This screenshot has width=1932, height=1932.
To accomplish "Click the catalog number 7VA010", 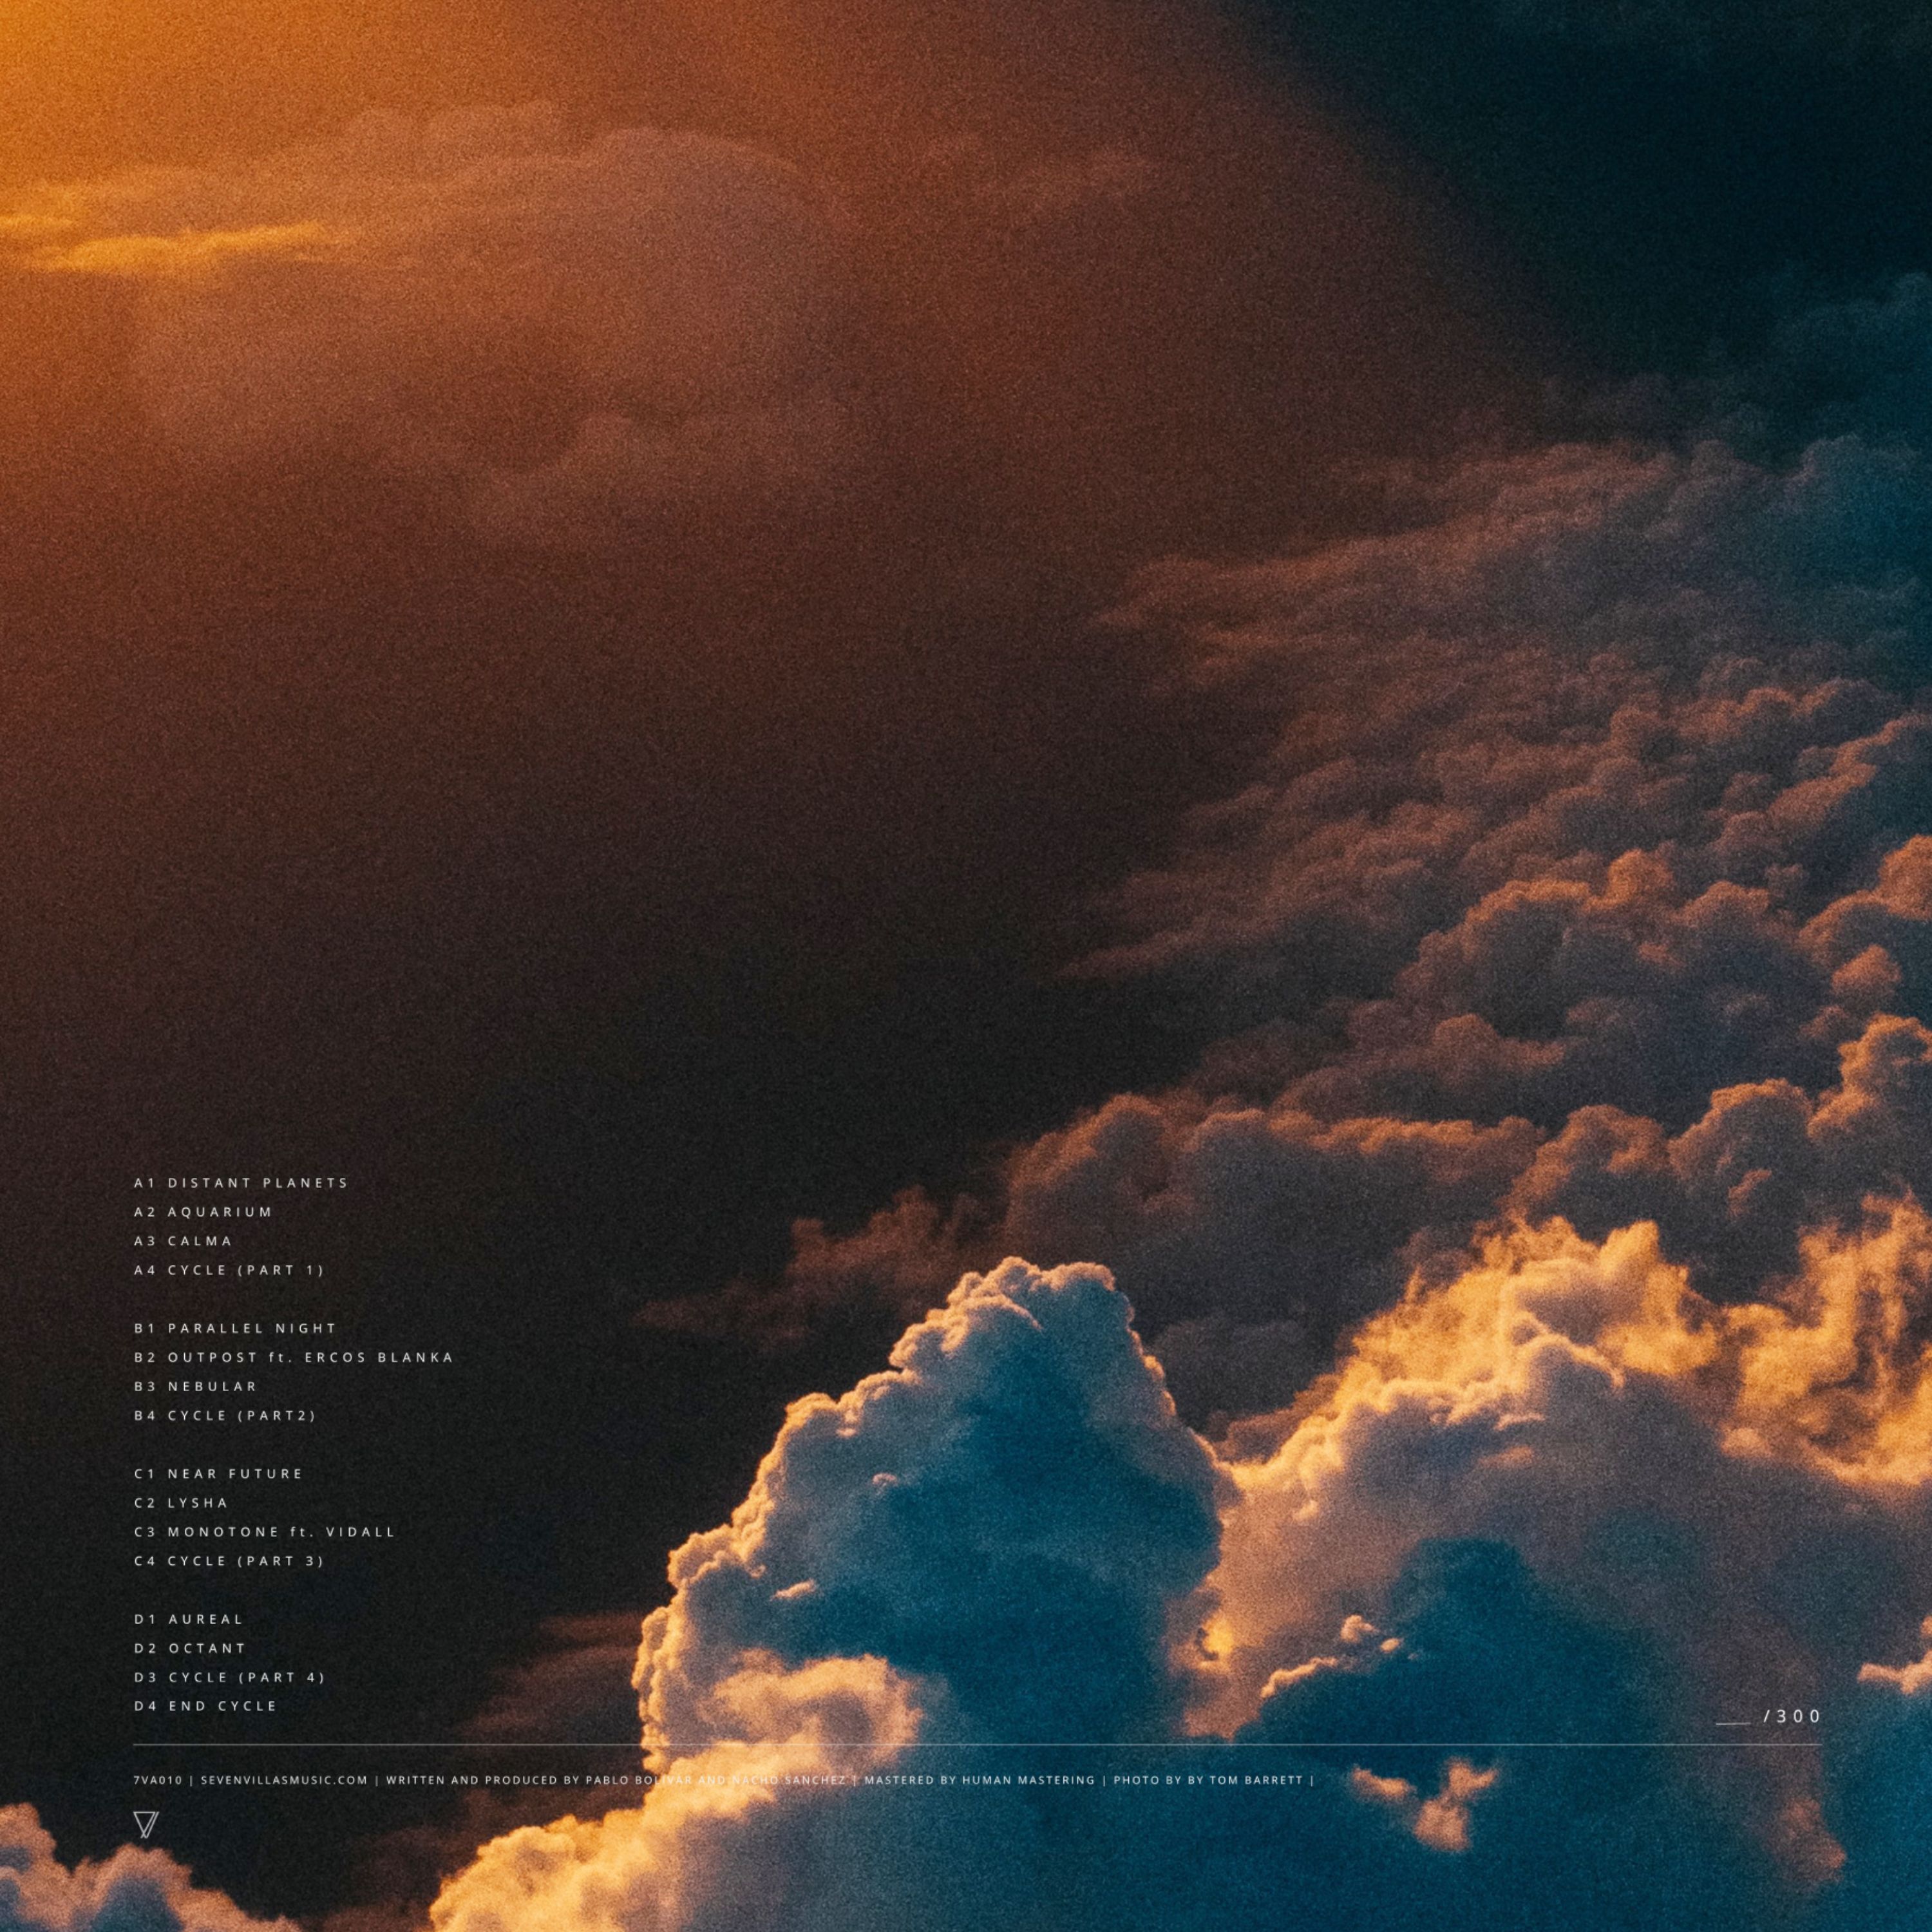I will tap(158, 1780).
